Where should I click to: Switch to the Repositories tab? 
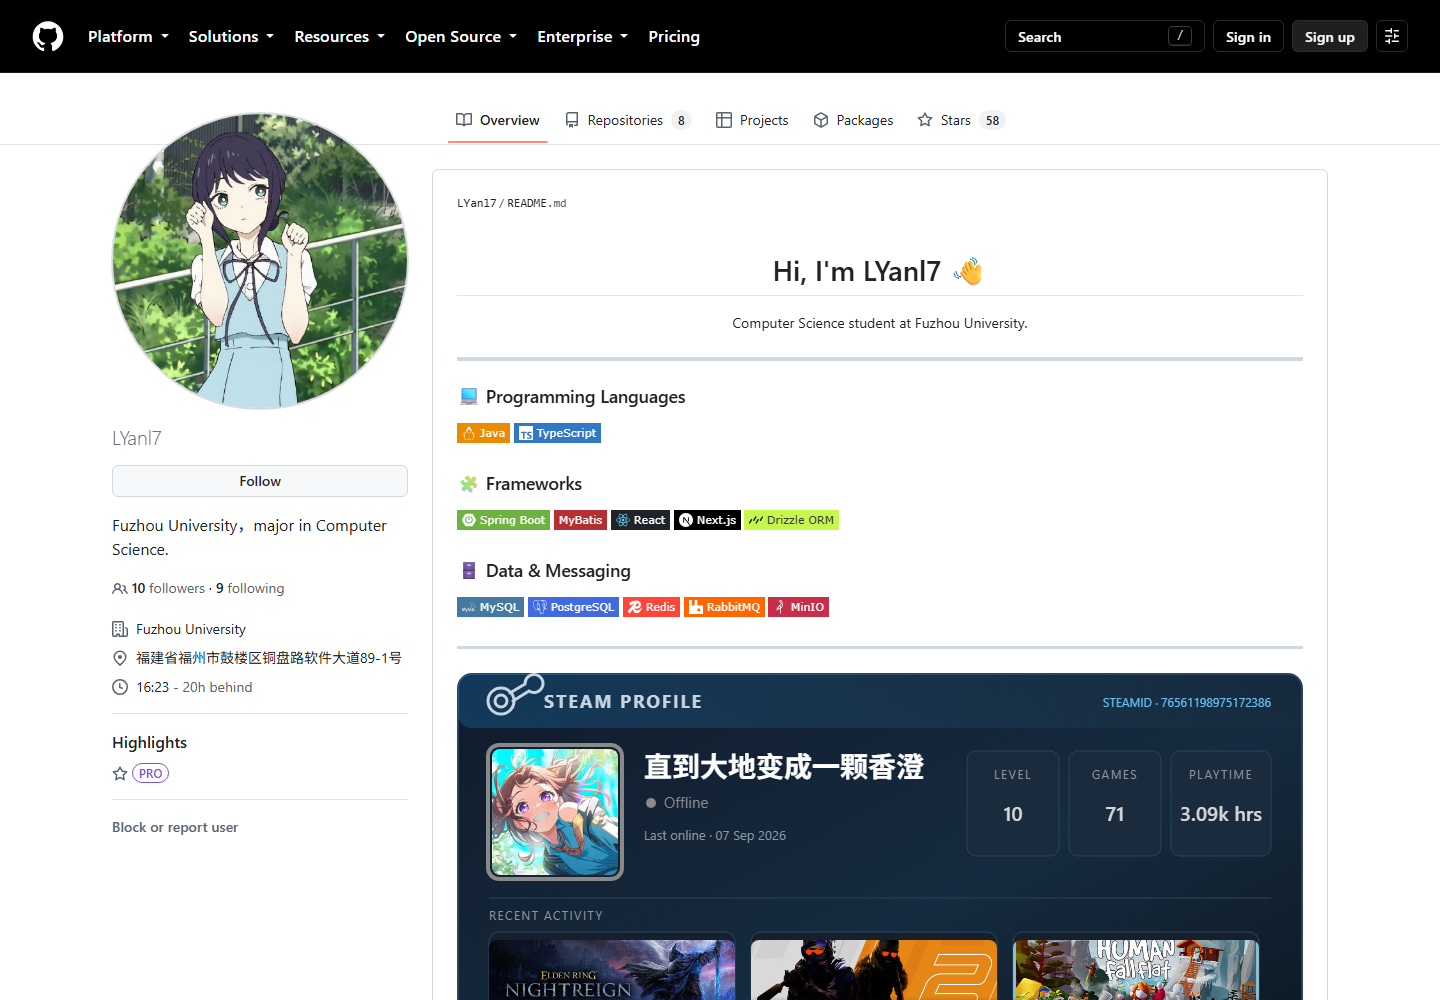click(x=628, y=120)
